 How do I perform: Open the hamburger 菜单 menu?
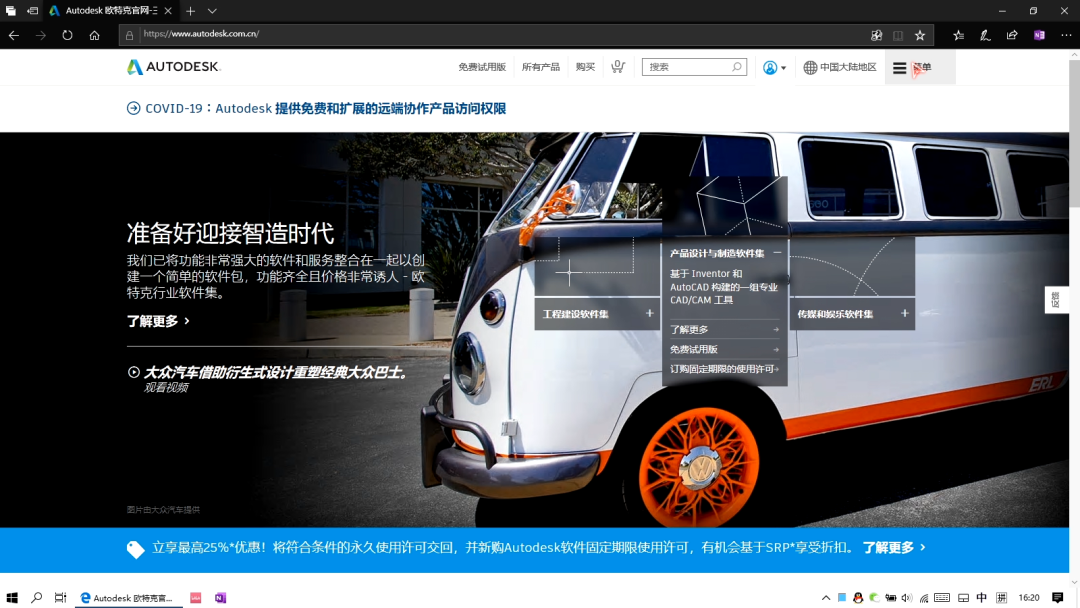920,67
